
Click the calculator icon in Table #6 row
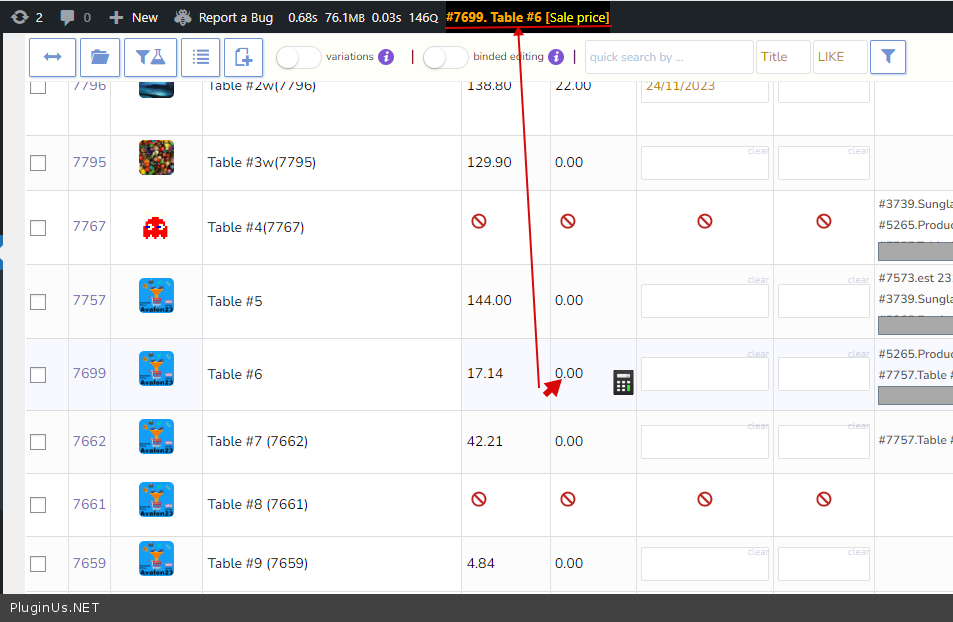[x=623, y=382]
